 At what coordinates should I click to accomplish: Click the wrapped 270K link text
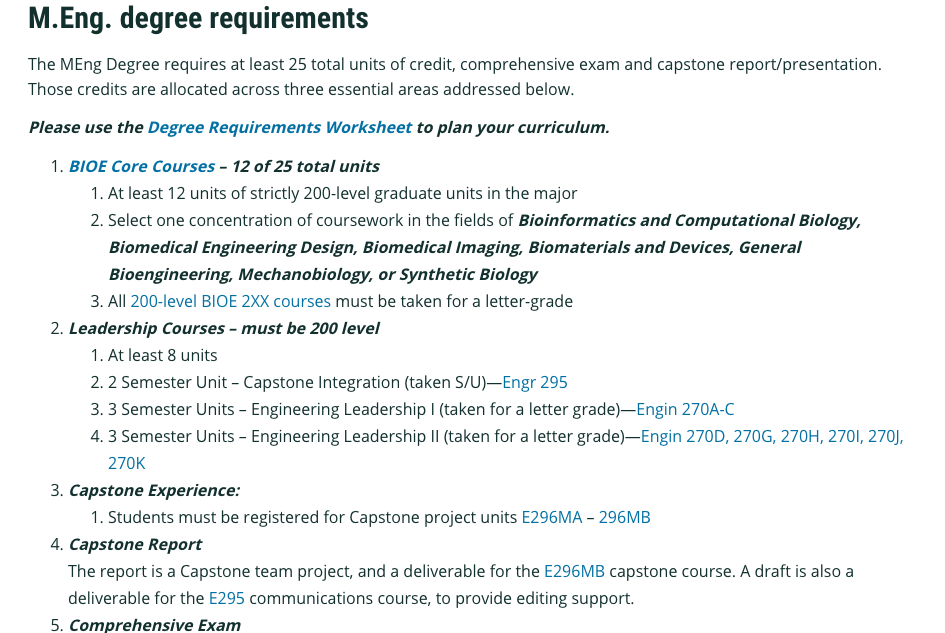(x=127, y=463)
